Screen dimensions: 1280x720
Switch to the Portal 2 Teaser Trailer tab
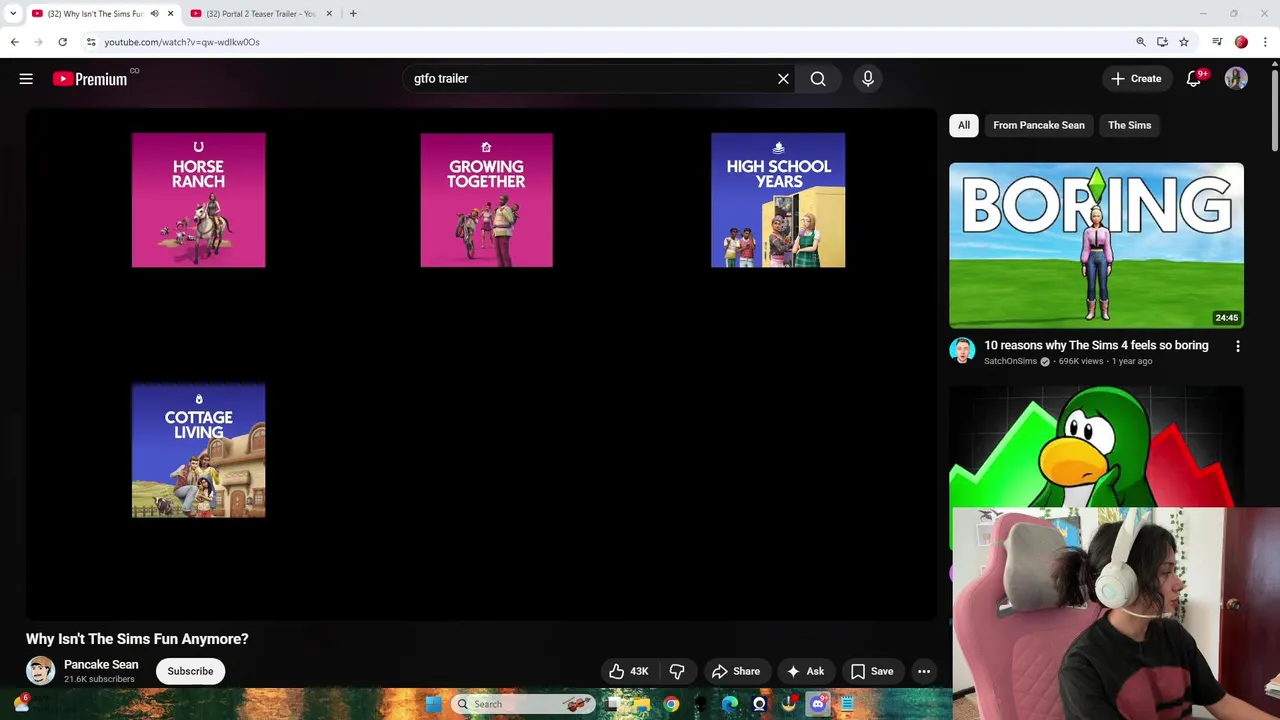coord(261,14)
